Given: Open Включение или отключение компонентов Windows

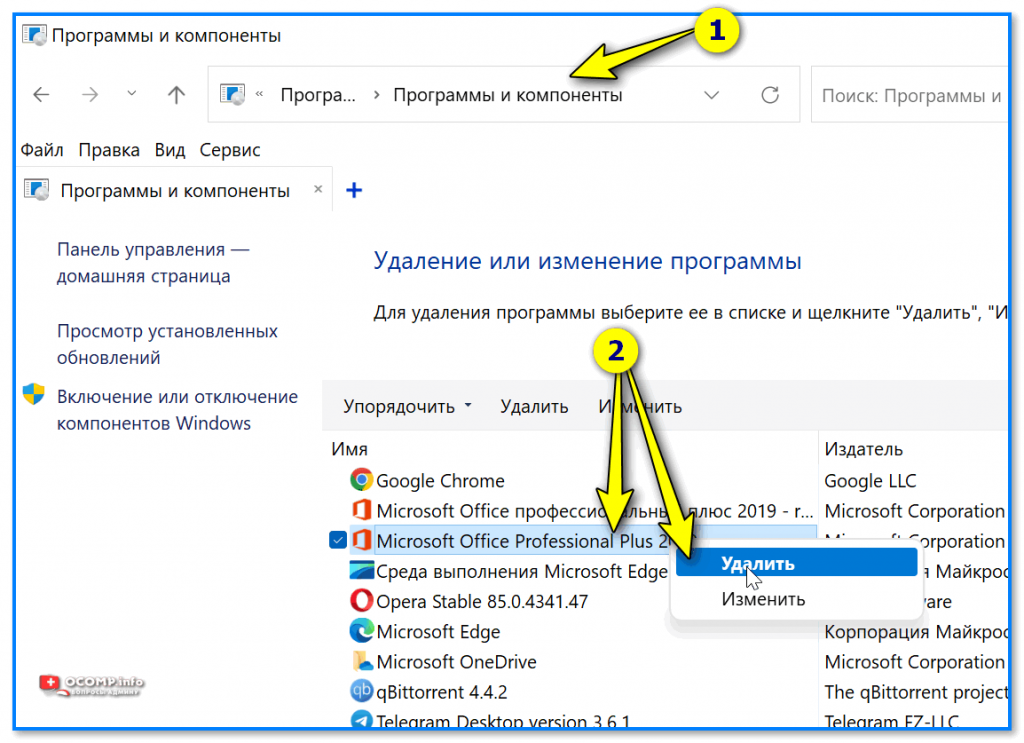Looking at the screenshot, I should [x=177, y=410].
